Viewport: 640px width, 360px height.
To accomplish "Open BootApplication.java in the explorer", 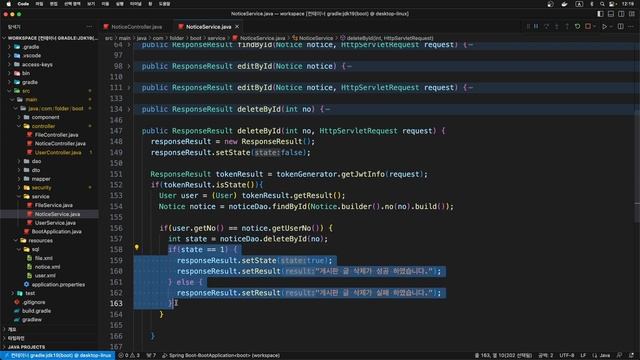I will [56, 231].
